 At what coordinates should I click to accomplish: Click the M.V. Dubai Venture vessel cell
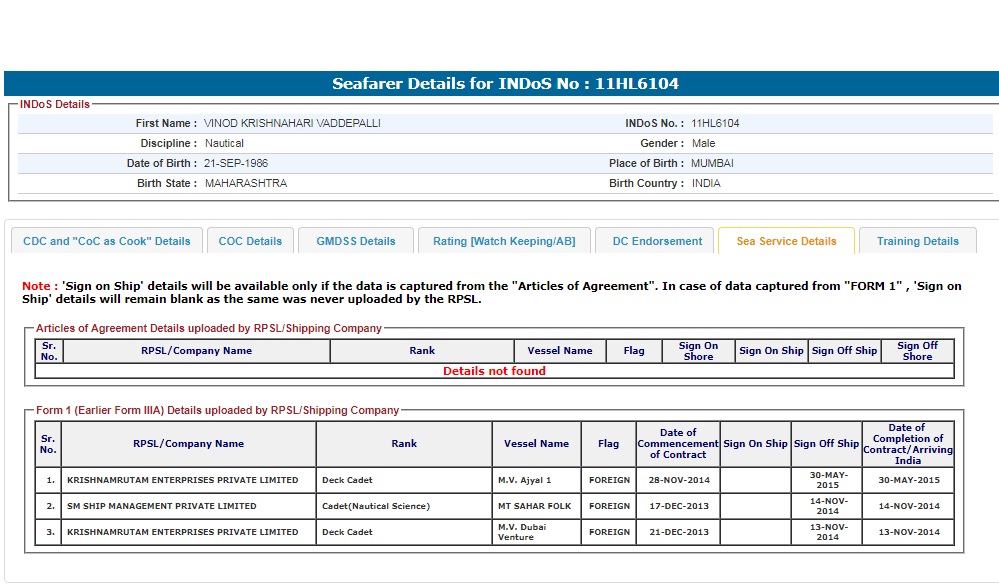524,532
